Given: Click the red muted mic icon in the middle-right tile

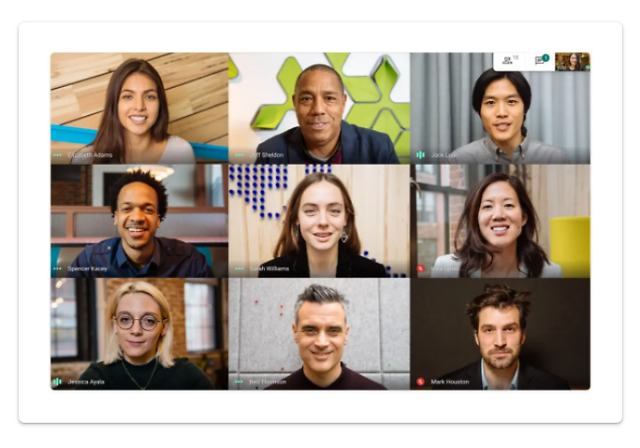Looking at the screenshot, I should (x=421, y=268).
